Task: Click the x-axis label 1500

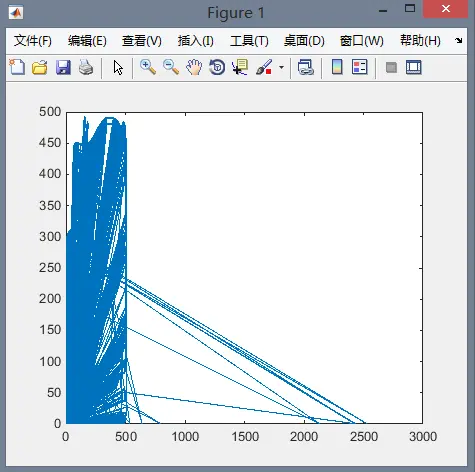Action: 245,437
